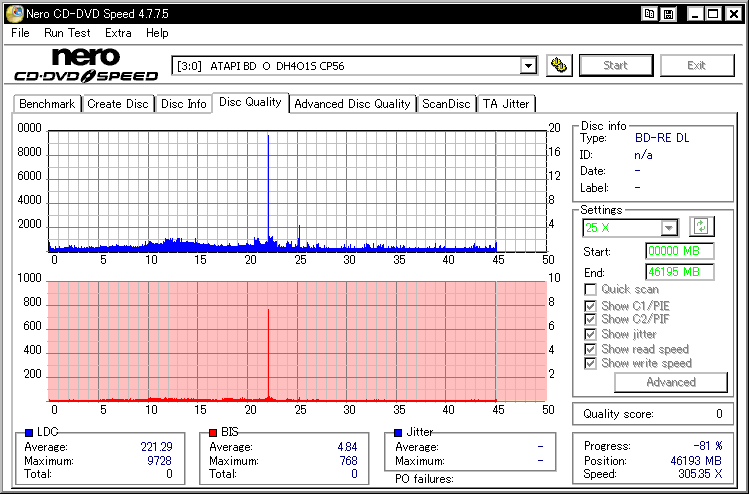Click the refresh icon next to speed dropdown
Viewport: 749px width, 494px height.
[701, 226]
